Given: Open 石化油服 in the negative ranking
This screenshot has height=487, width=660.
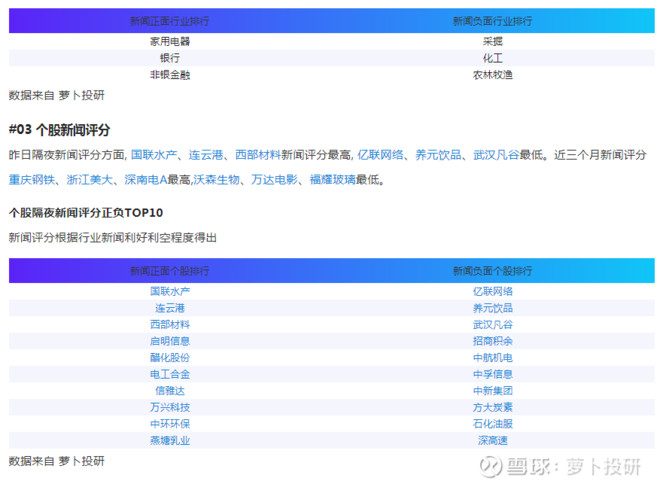Looking at the screenshot, I should coord(492,424).
